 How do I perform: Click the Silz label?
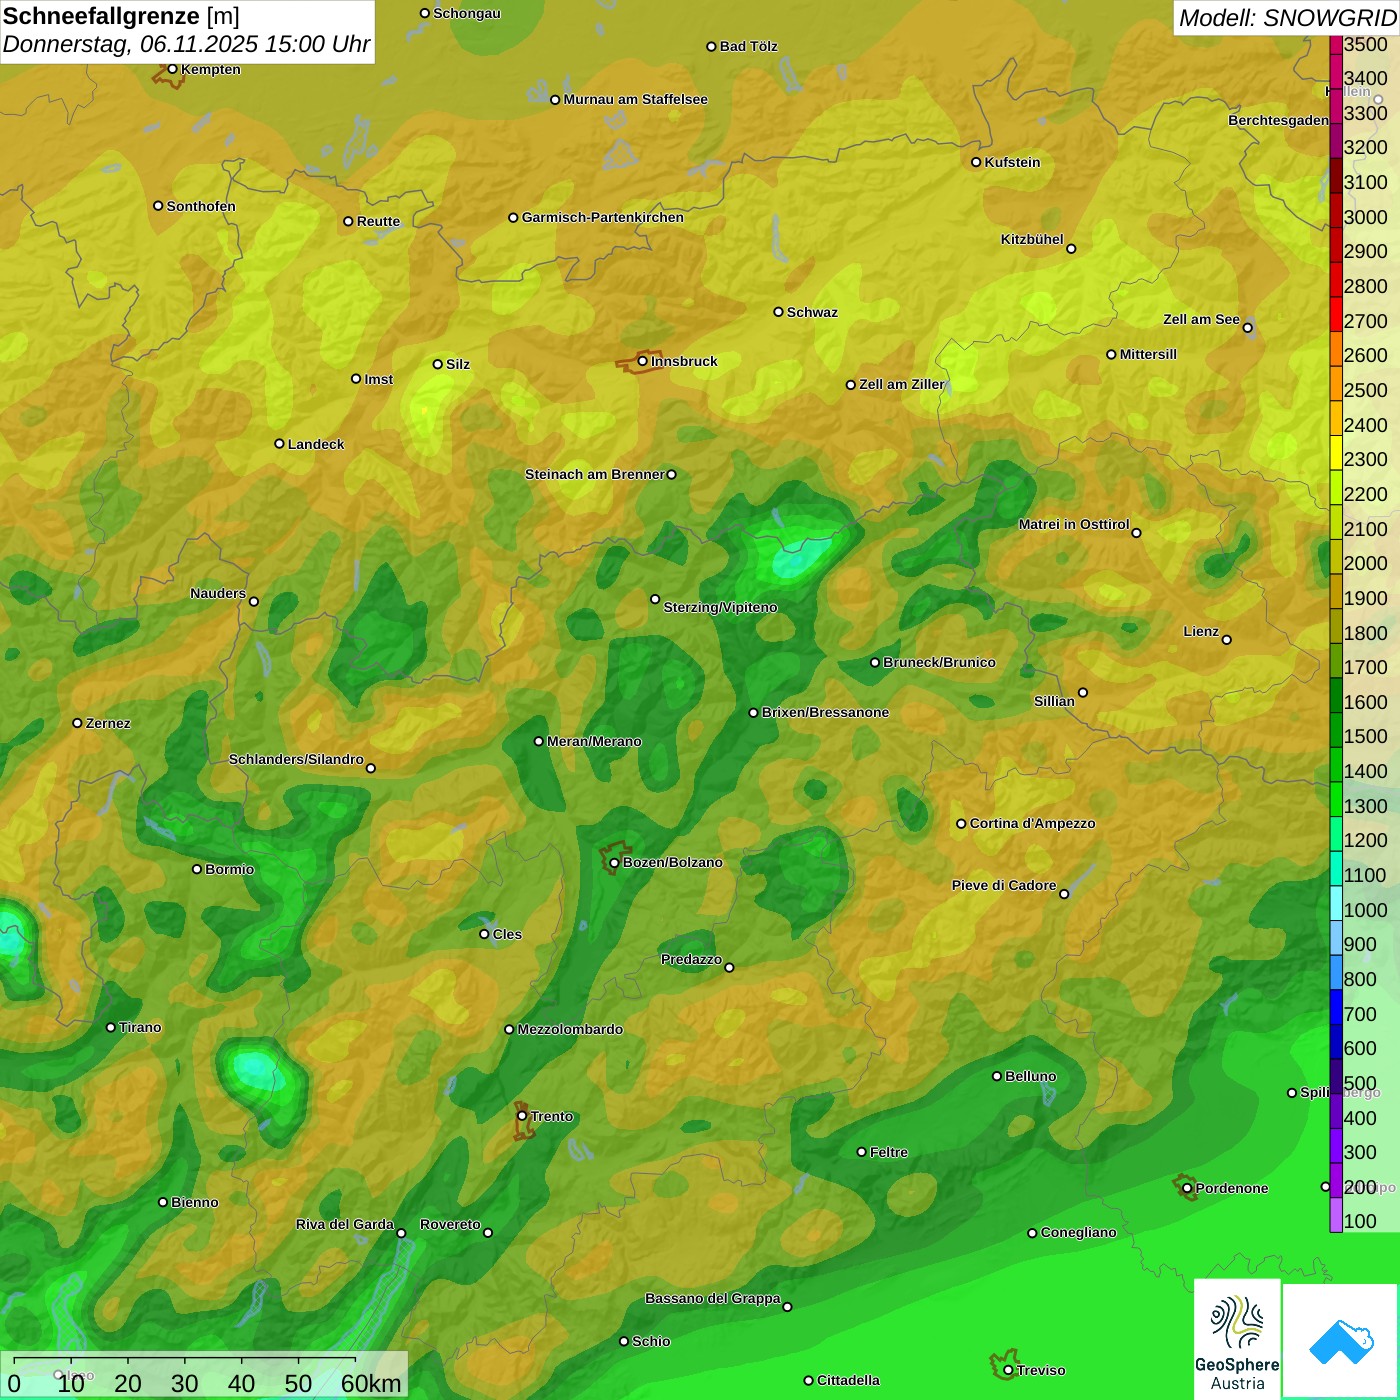click(458, 364)
